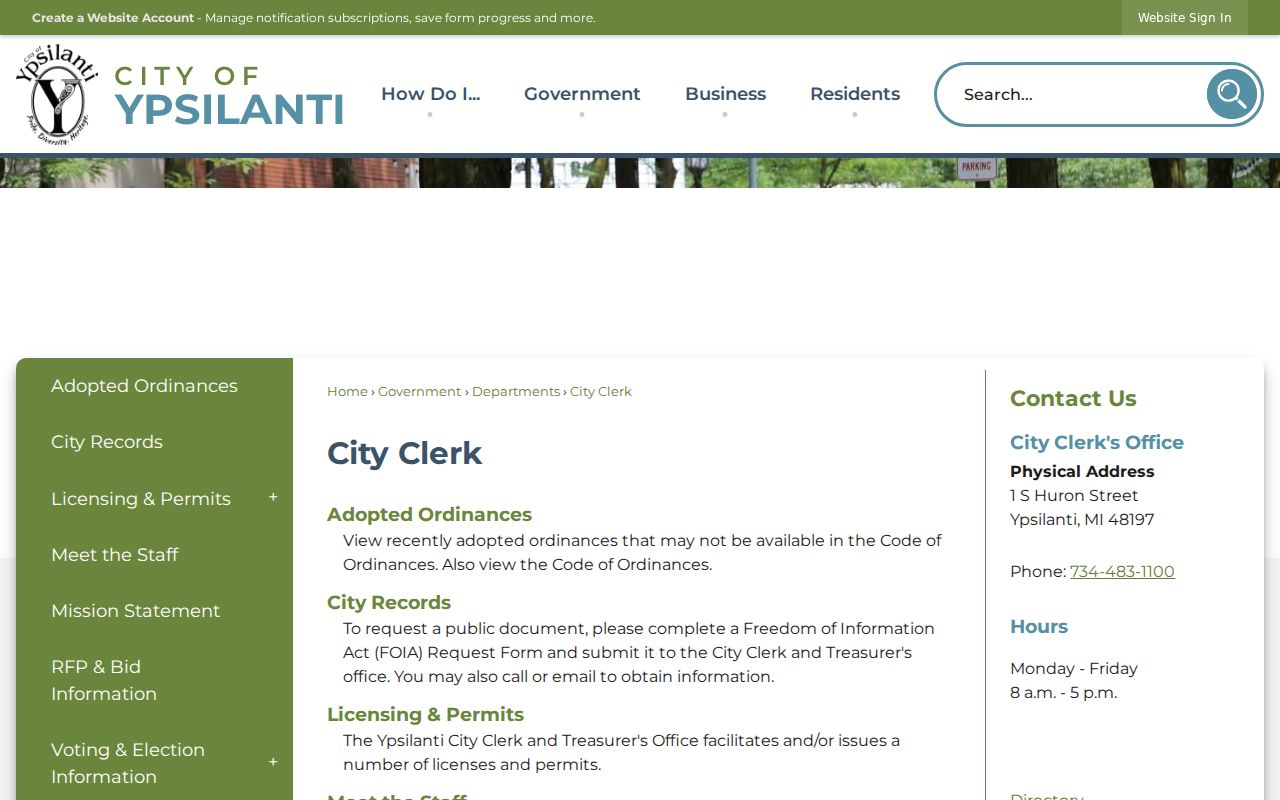Click the Hours heading
The image size is (1280, 800).
click(x=1039, y=626)
